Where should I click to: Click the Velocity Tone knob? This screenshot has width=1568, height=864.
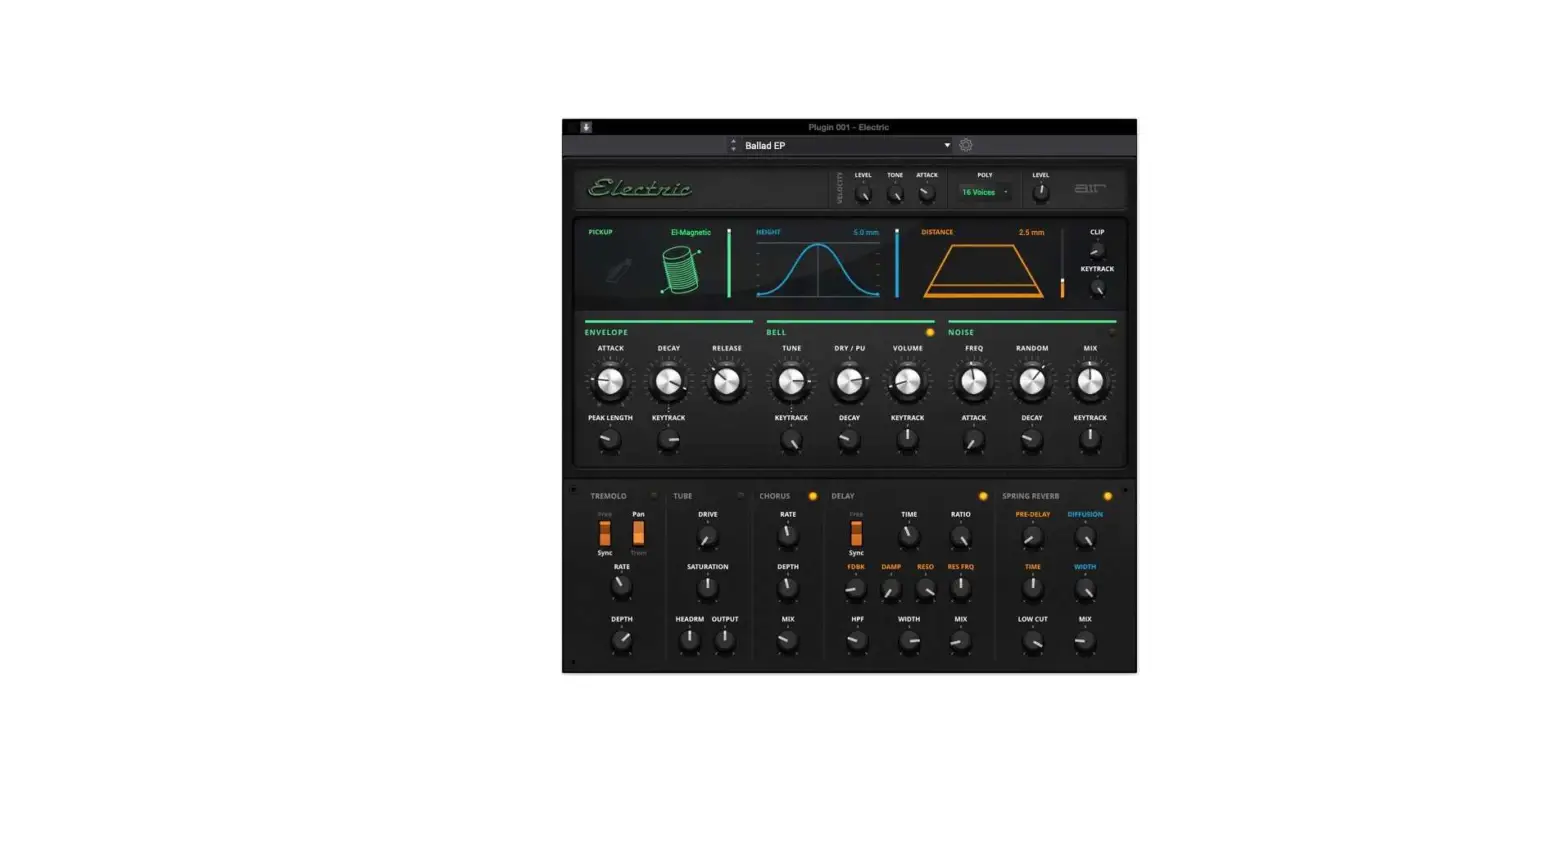895,193
